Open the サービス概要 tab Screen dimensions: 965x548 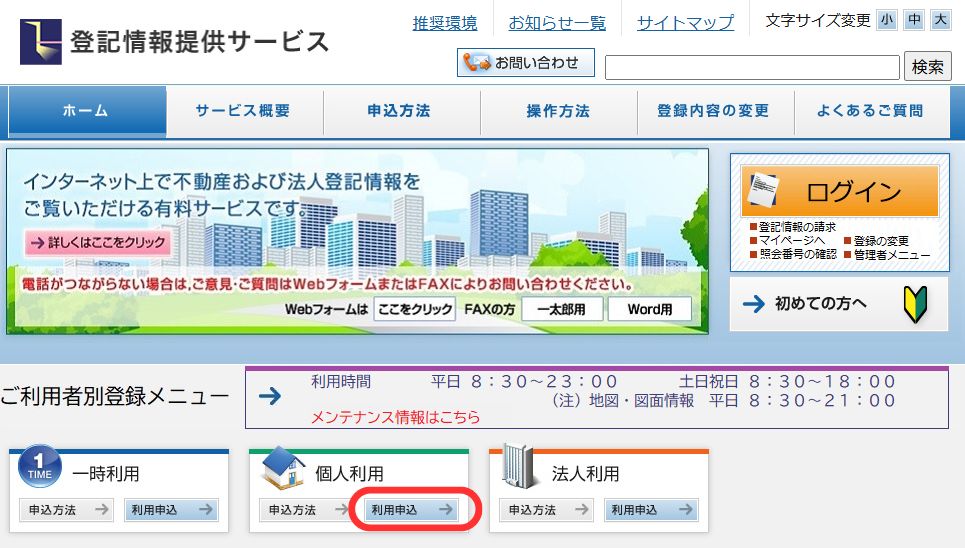243,111
